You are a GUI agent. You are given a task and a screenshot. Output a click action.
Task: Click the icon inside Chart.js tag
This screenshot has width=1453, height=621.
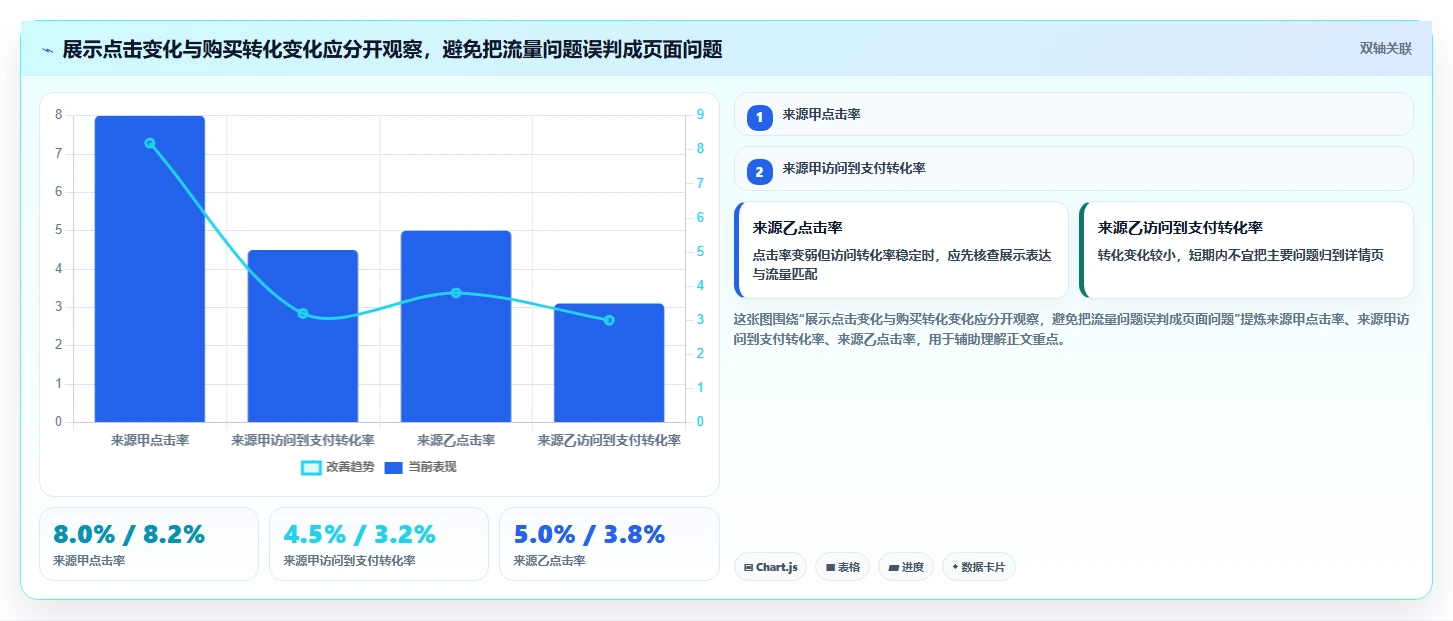748,567
